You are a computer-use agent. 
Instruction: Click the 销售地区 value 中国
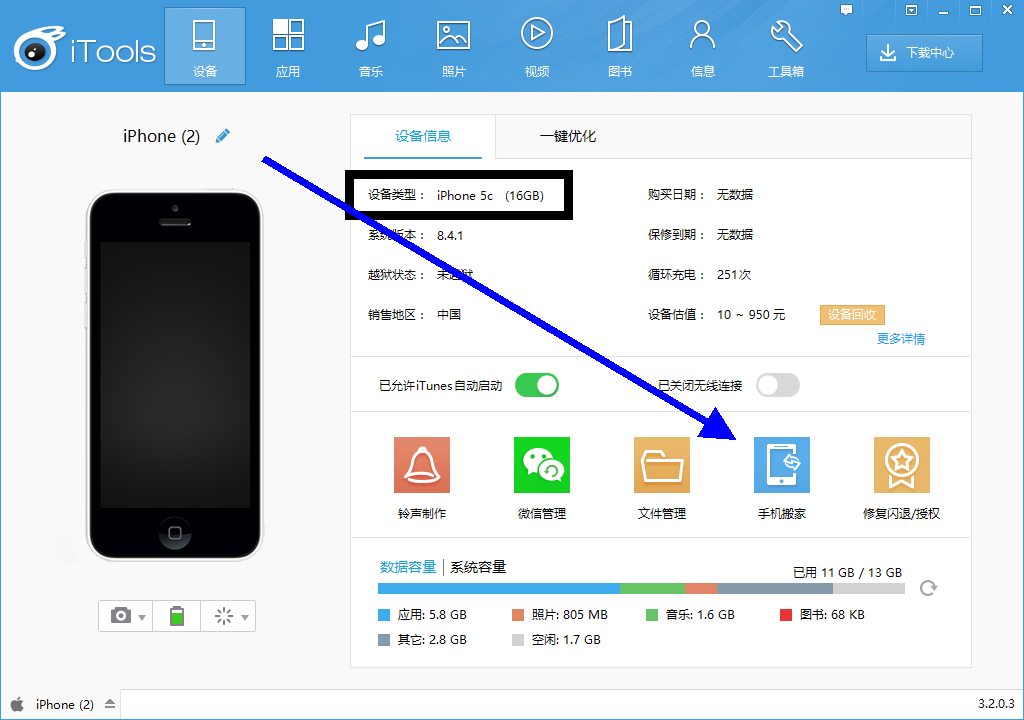click(449, 314)
